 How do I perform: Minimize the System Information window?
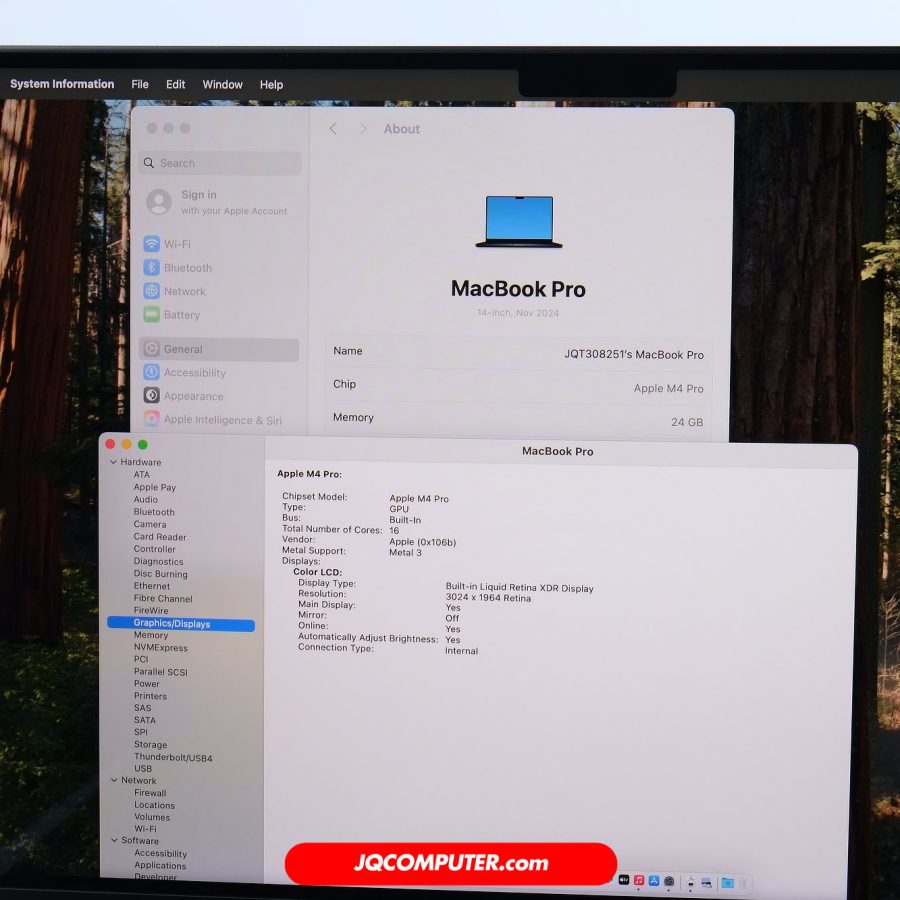(x=126, y=444)
